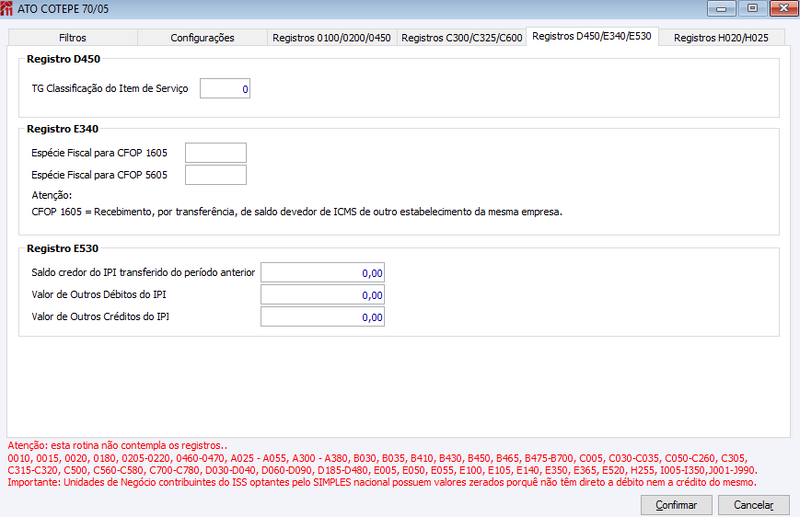
Task: Click the ATO COTEPE 70/05 app icon
Action: [x=7, y=9]
